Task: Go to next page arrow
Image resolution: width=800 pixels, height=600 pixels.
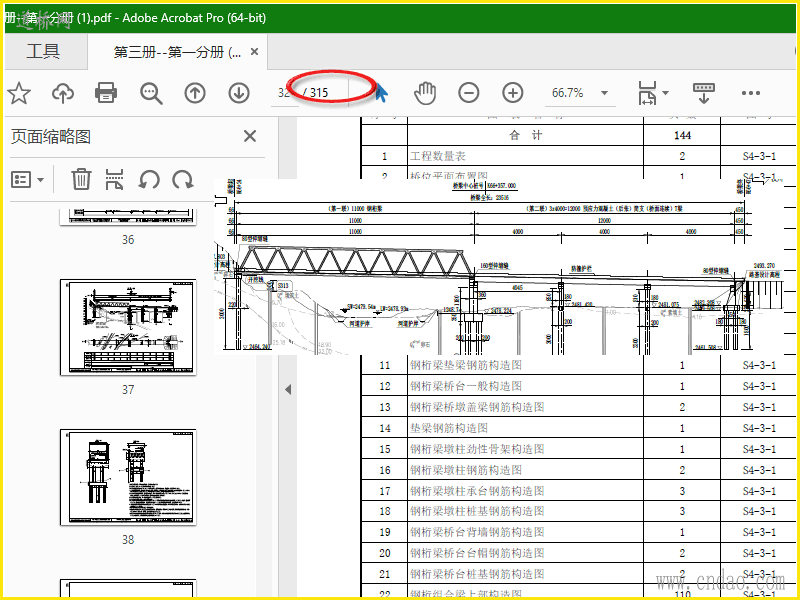Action: point(239,93)
